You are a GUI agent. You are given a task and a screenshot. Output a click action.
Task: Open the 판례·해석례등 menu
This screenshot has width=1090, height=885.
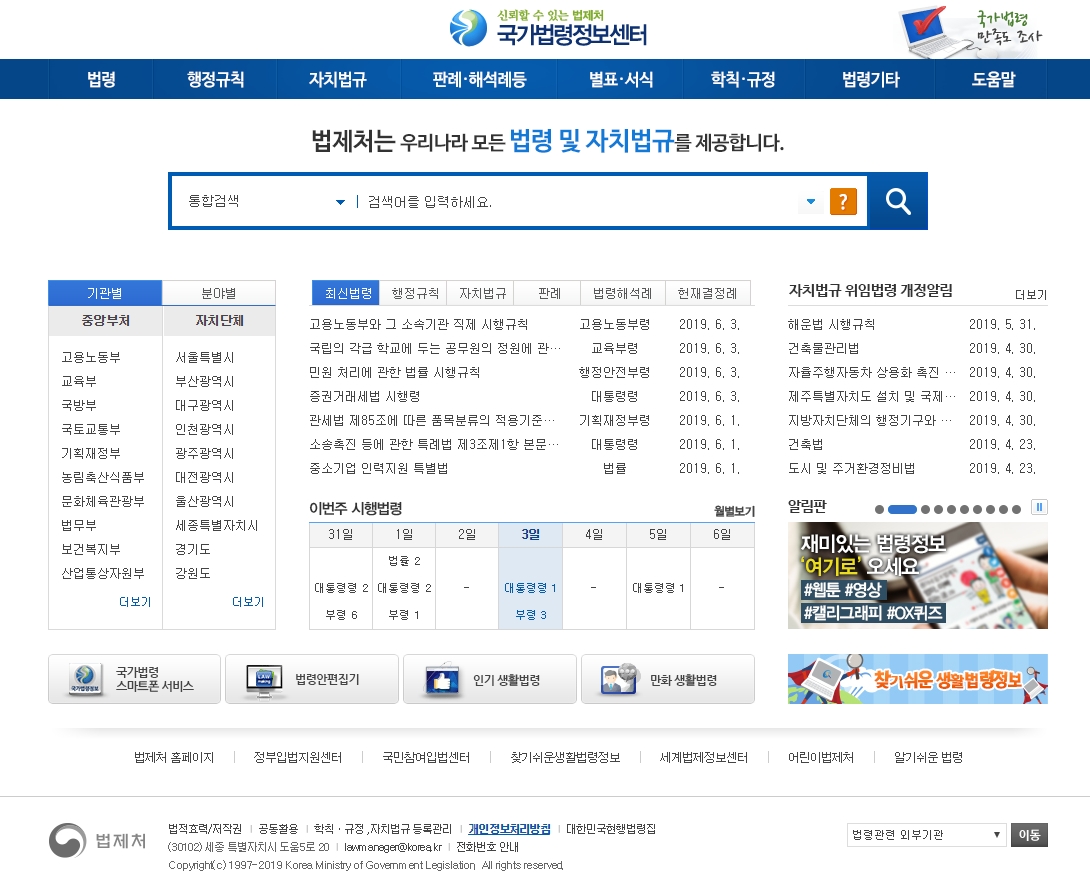click(479, 80)
